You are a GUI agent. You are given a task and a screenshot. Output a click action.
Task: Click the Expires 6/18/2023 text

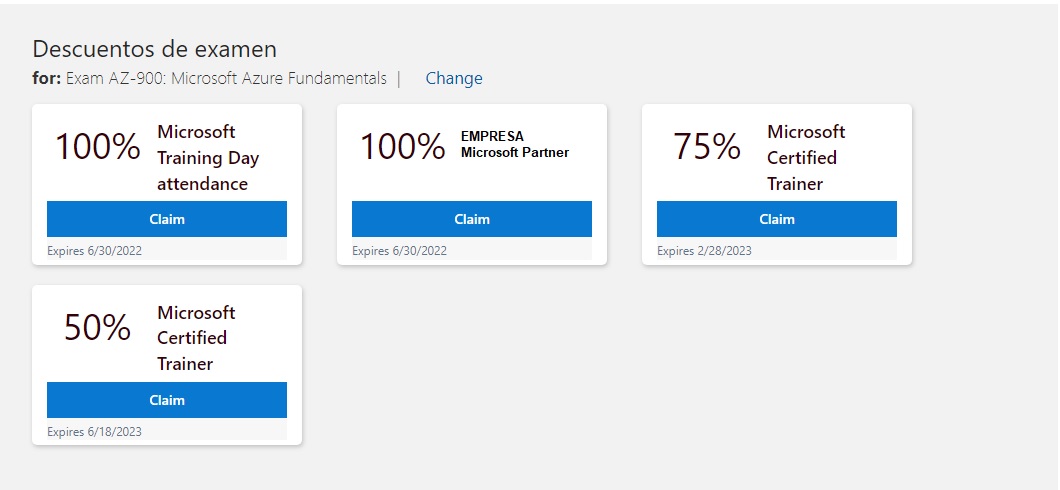pos(95,432)
